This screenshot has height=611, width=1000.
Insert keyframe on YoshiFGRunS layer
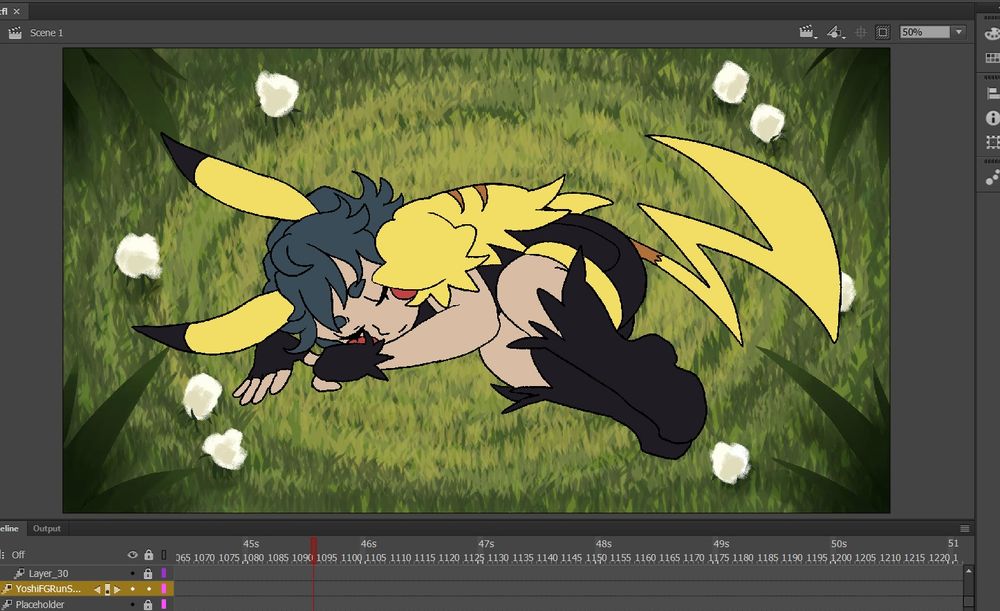click(107, 589)
